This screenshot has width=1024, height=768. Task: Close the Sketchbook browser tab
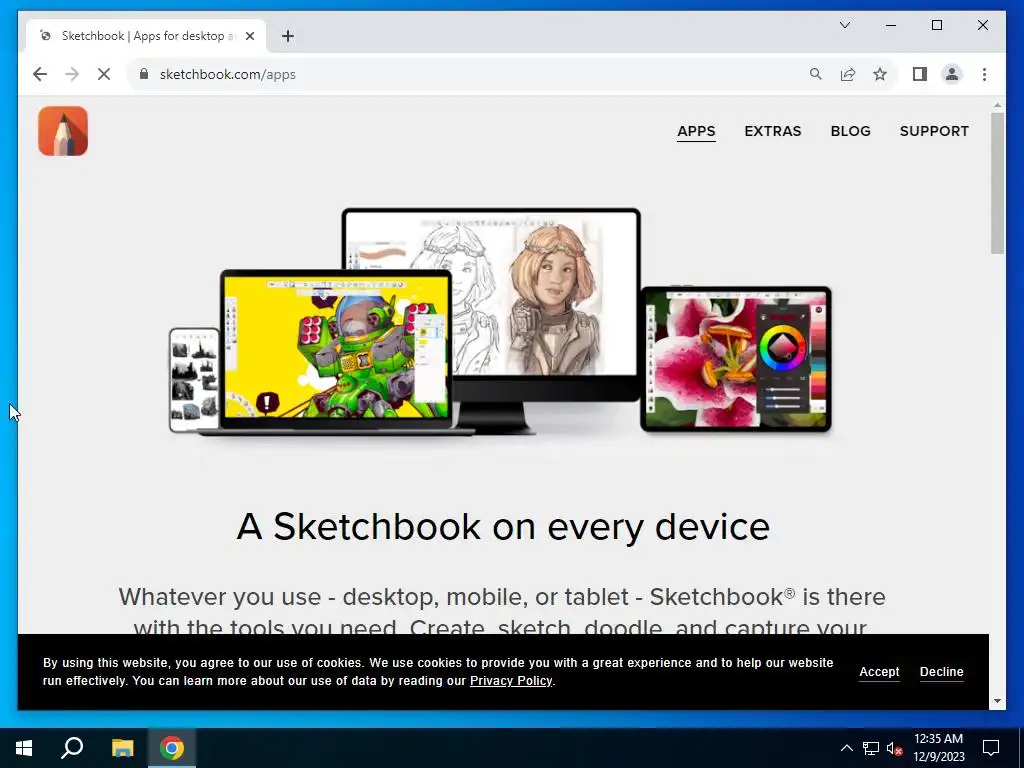[249, 36]
